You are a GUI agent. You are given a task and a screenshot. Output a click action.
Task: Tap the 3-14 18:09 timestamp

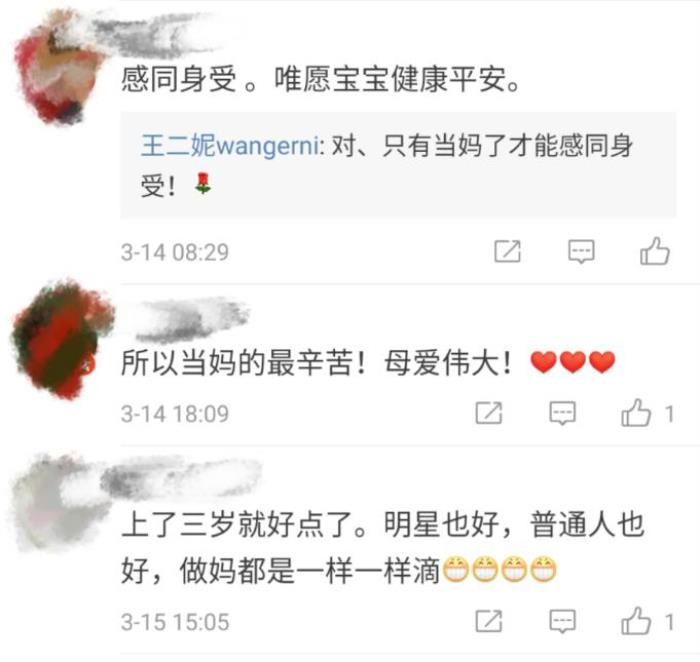click(175, 414)
